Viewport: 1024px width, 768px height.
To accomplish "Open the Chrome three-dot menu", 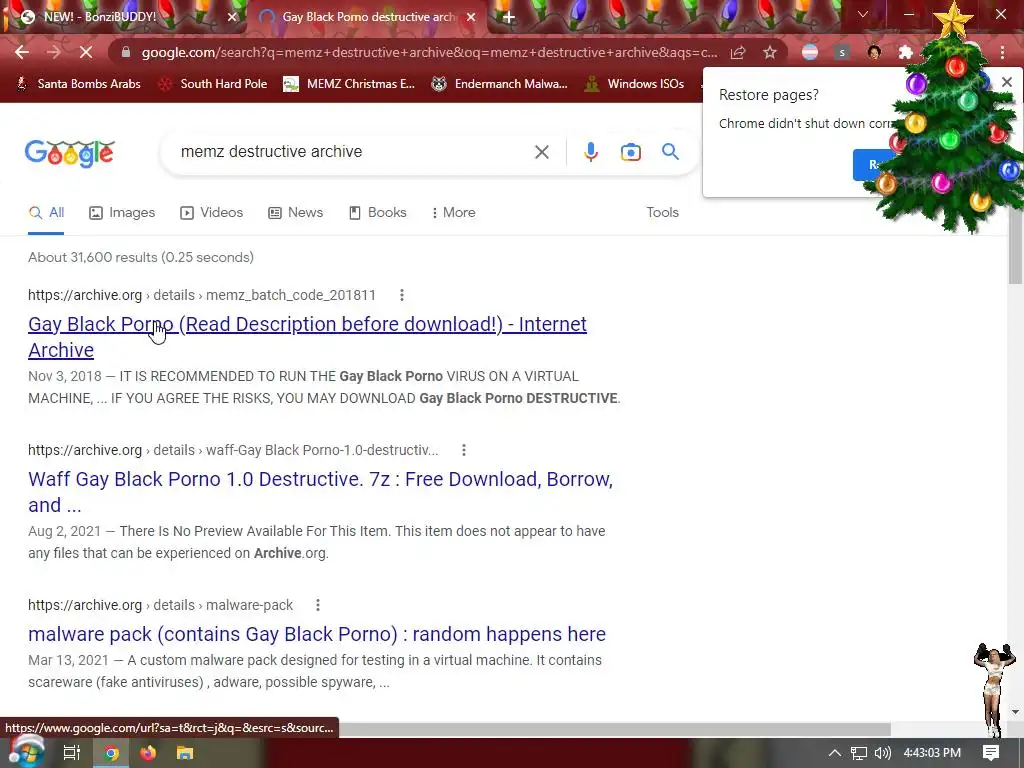I will click(x=1002, y=52).
